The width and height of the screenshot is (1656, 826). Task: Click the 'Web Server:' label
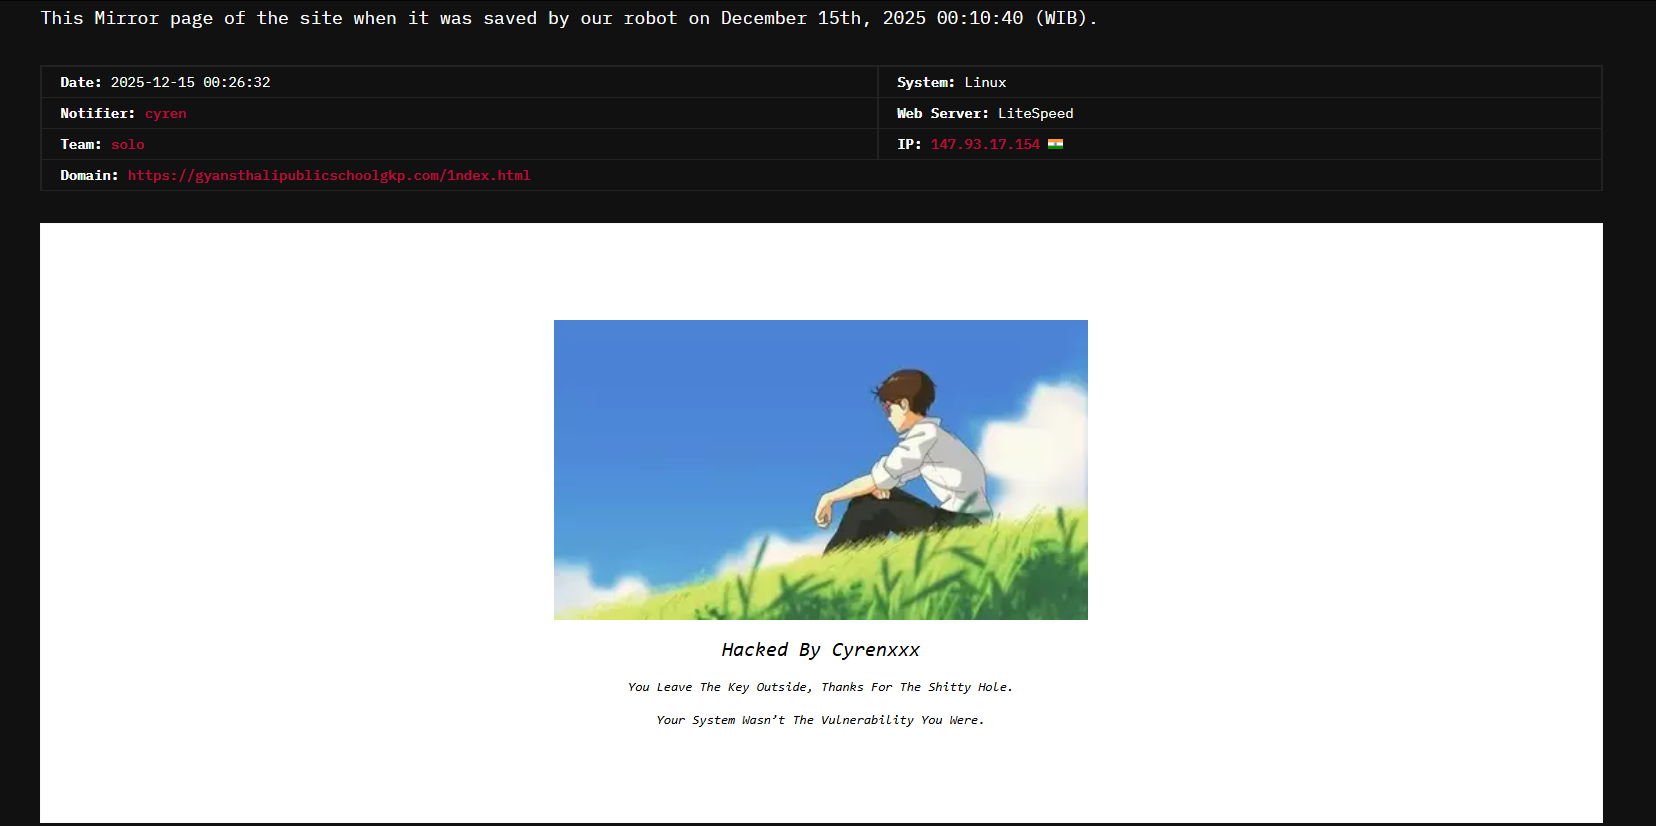pyautogui.click(x=942, y=114)
